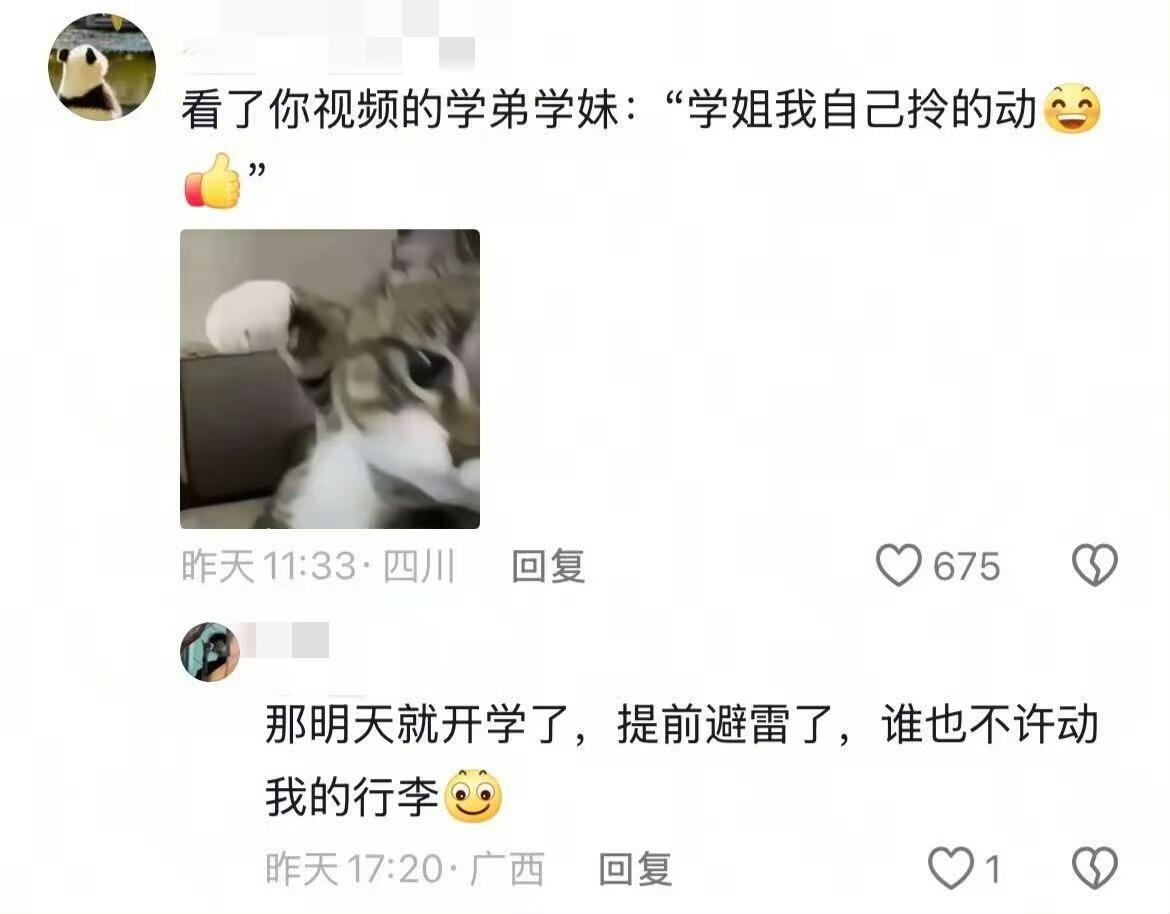This screenshot has height=914, width=1170.
Task: Open the panda avatar's profile
Action: [x=101, y=66]
